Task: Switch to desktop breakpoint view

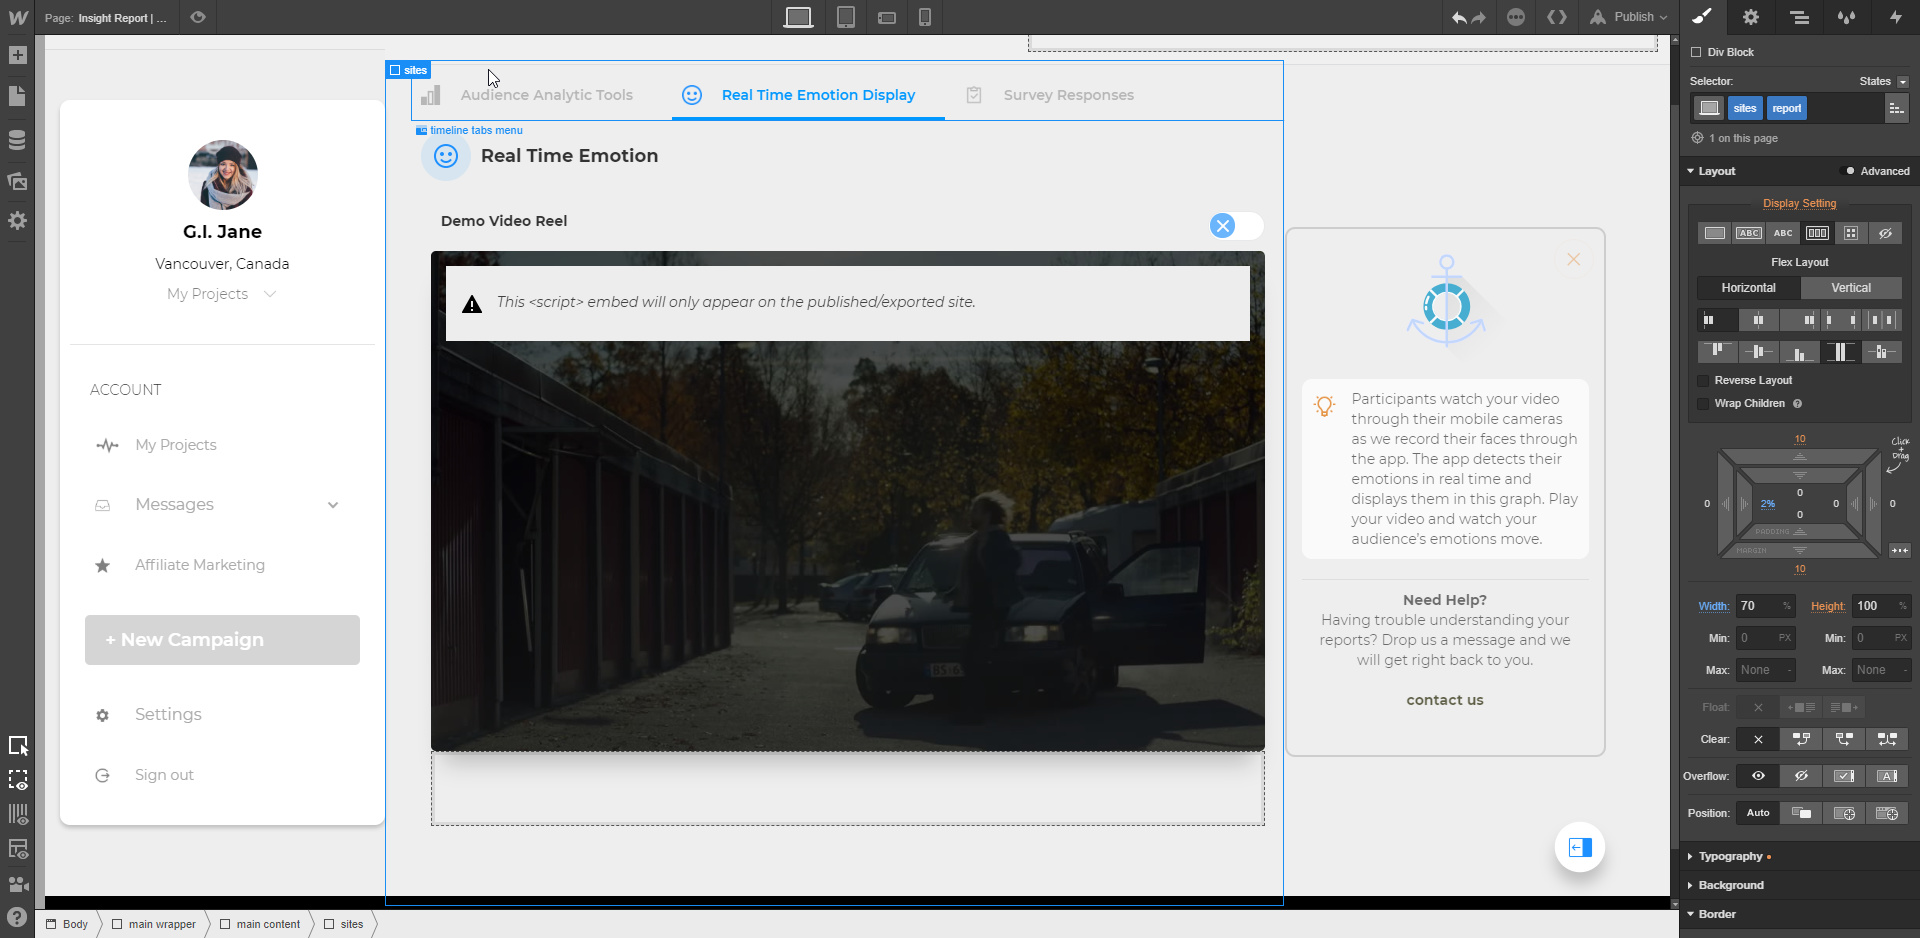Action: coord(798,17)
